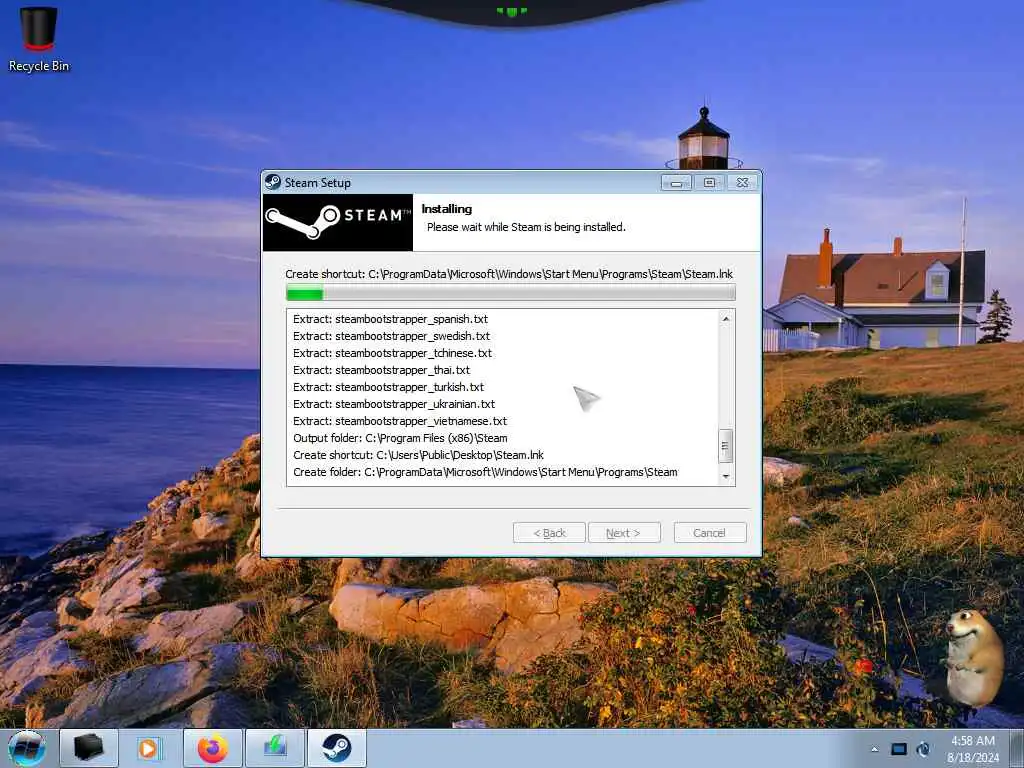Select the Output folder log line

(400, 438)
